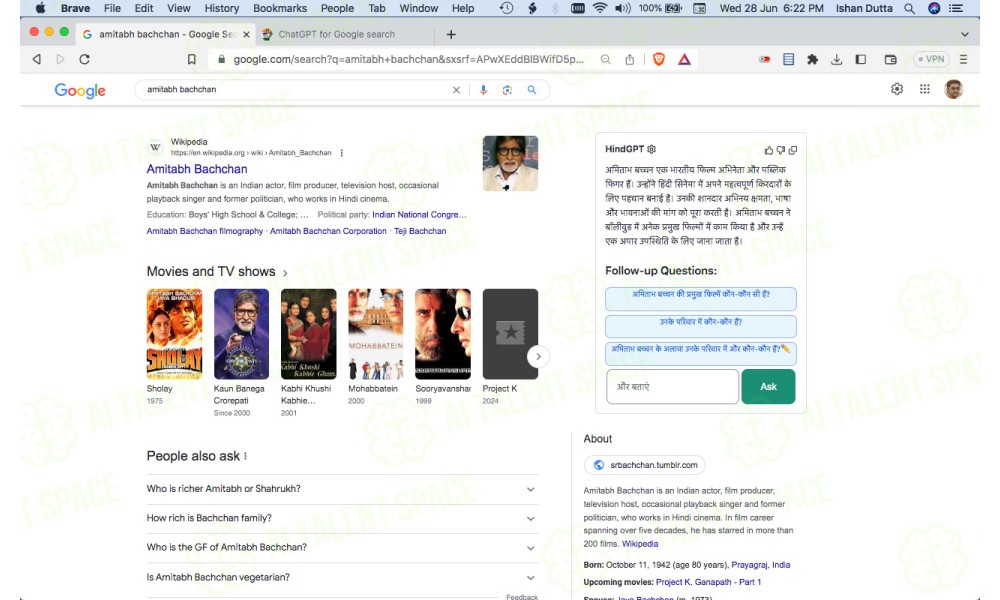Click the Ask button in HindGPT
This screenshot has height=600, width=1000.
coord(768,386)
